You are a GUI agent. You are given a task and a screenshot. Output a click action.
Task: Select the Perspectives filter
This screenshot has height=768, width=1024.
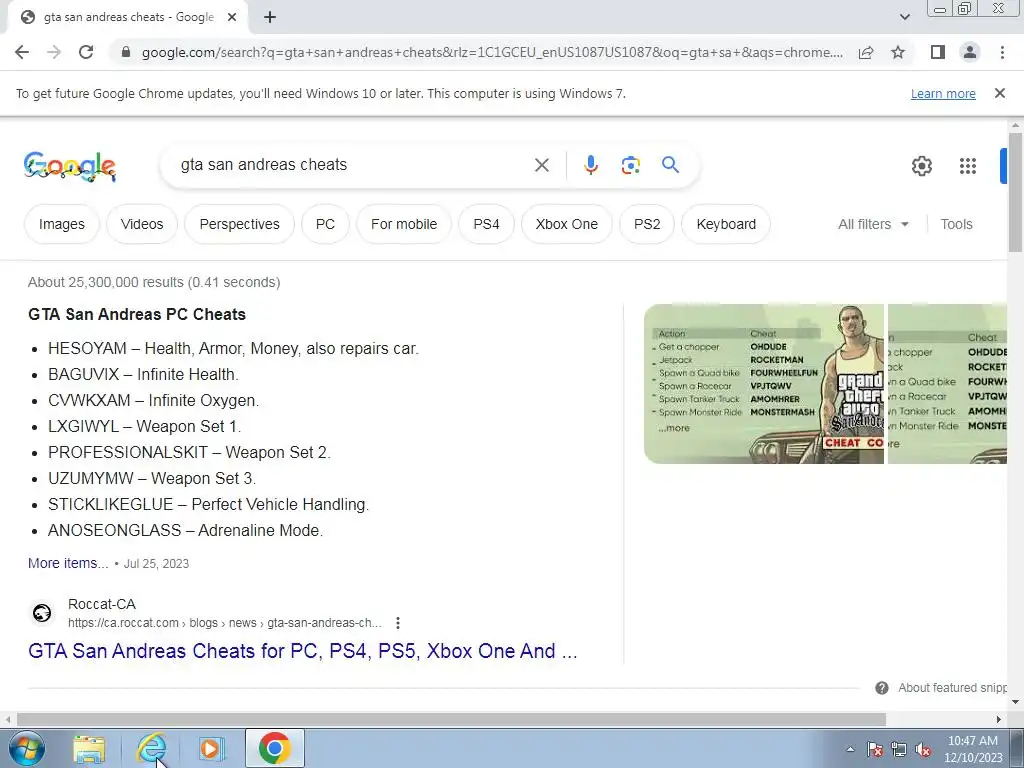239,224
